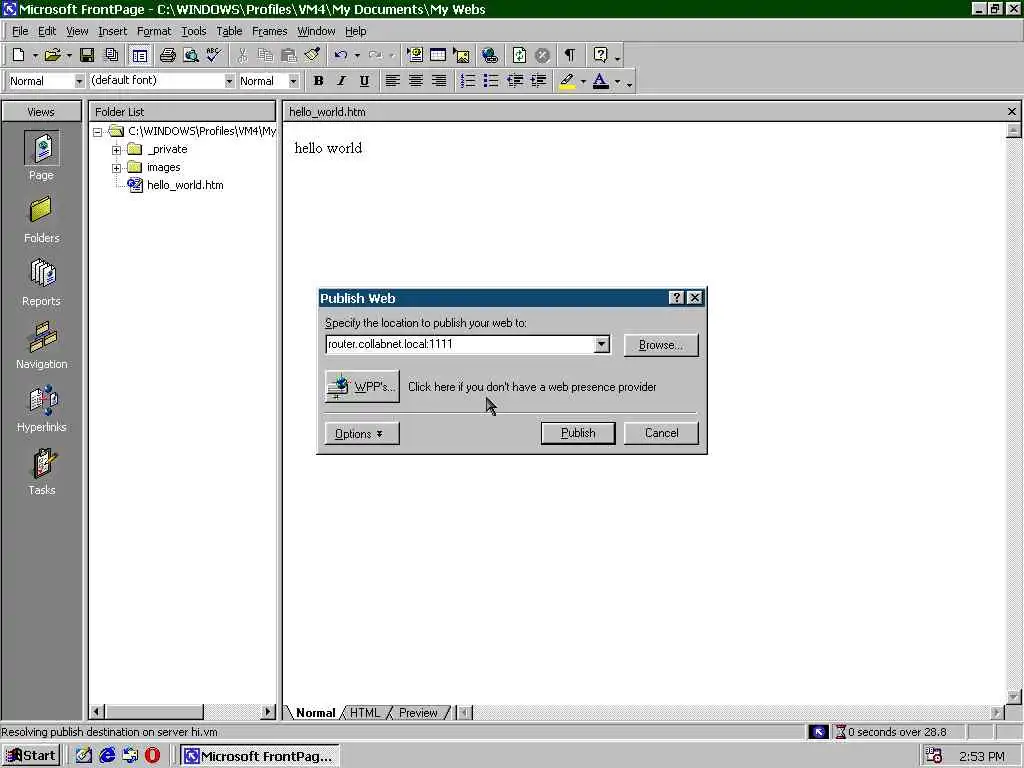Click the Options button

click(x=362, y=434)
